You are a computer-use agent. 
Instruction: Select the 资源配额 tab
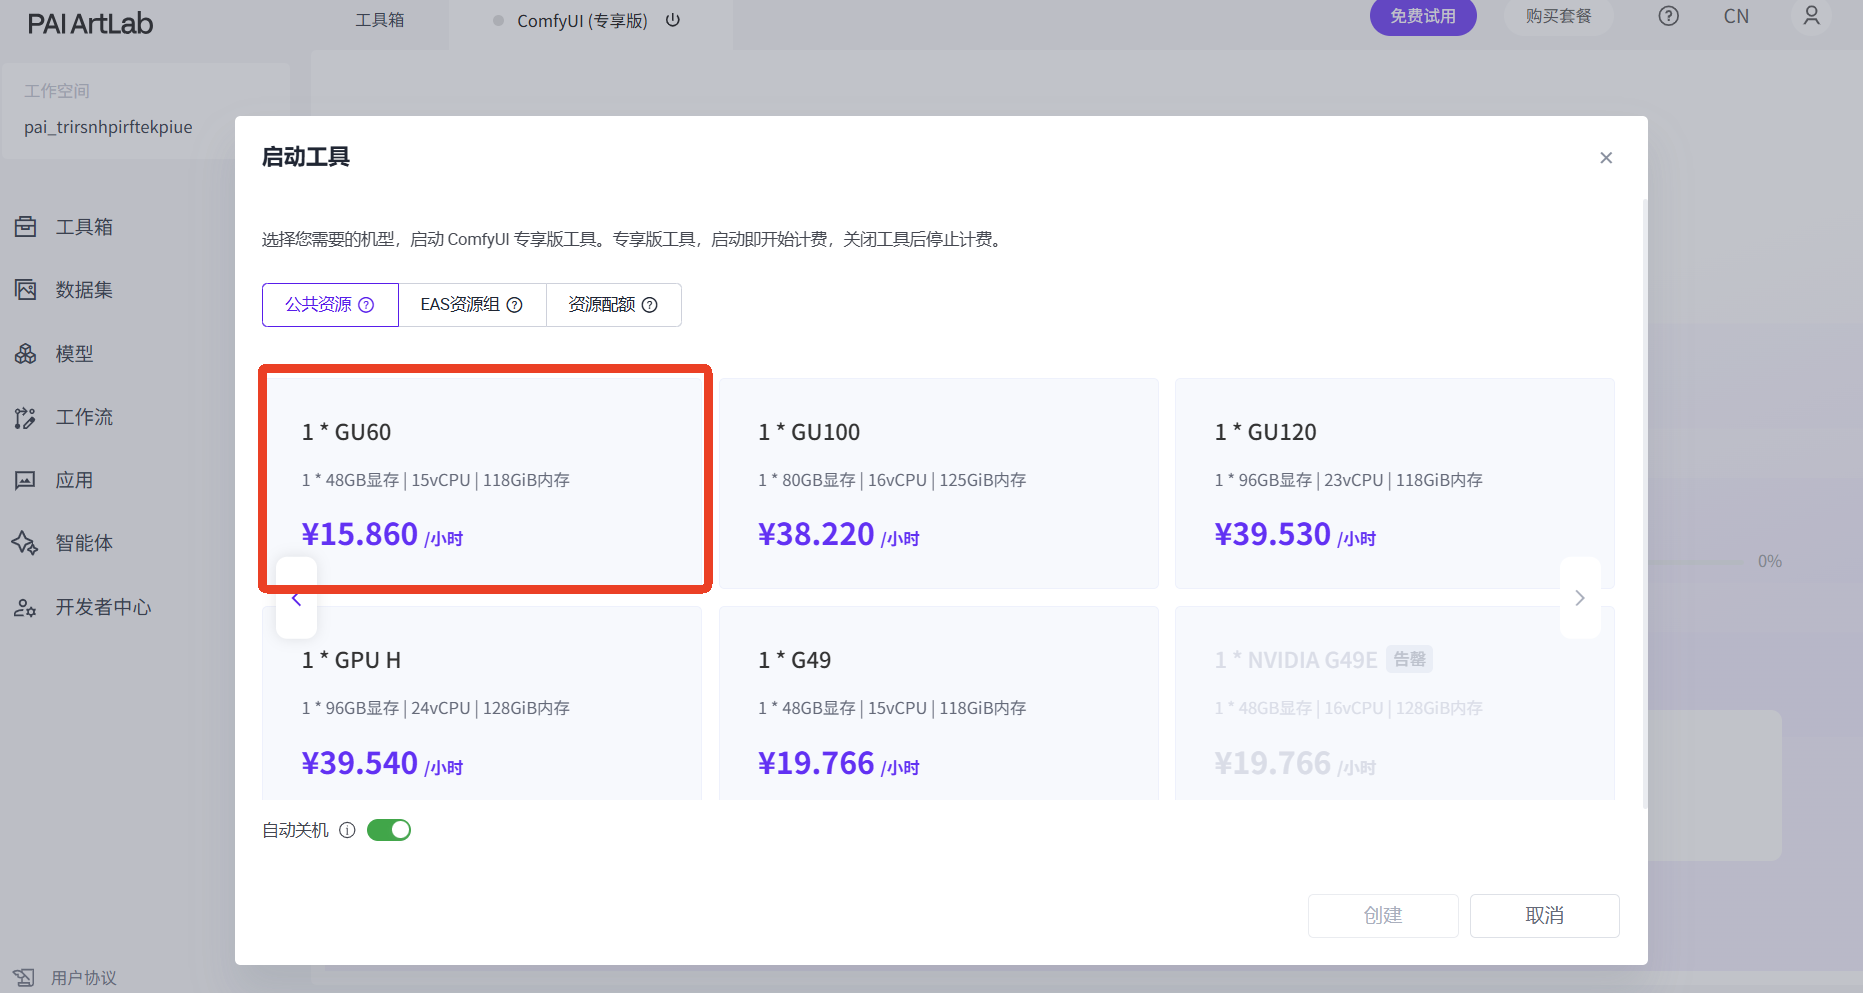[x=614, y=305]
